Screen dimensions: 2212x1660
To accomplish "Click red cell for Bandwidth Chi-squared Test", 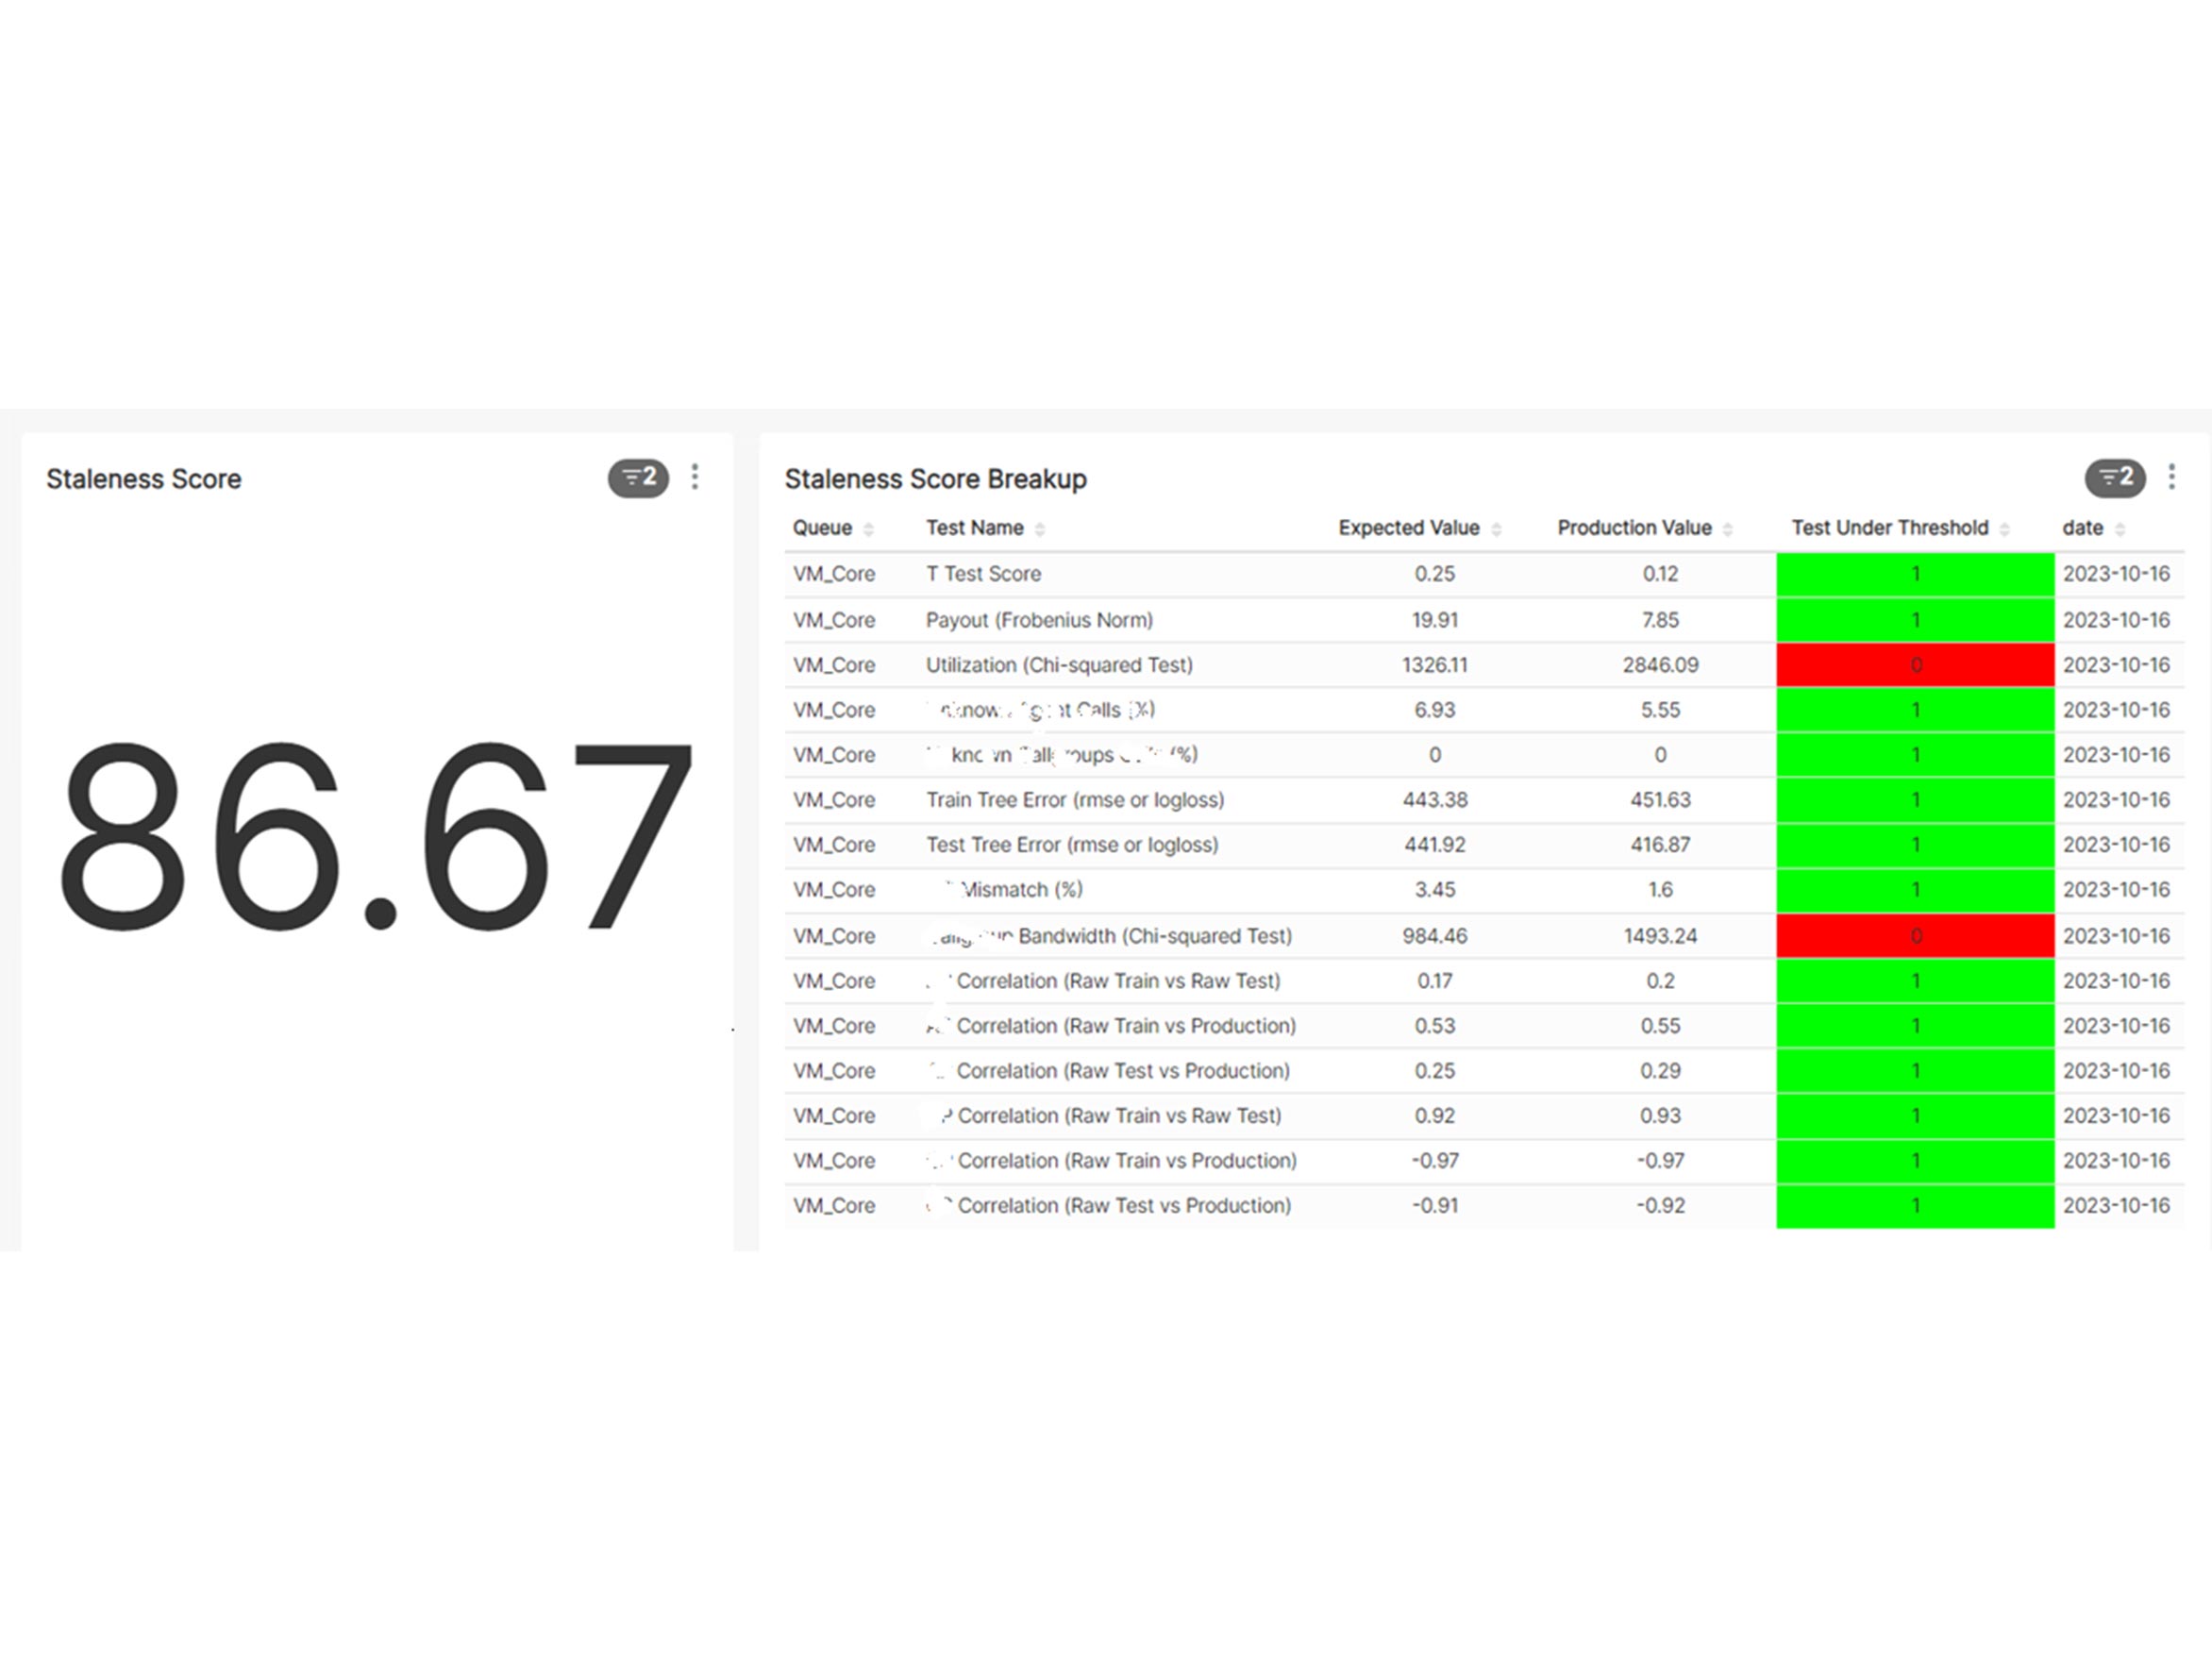I will 1915,936.
